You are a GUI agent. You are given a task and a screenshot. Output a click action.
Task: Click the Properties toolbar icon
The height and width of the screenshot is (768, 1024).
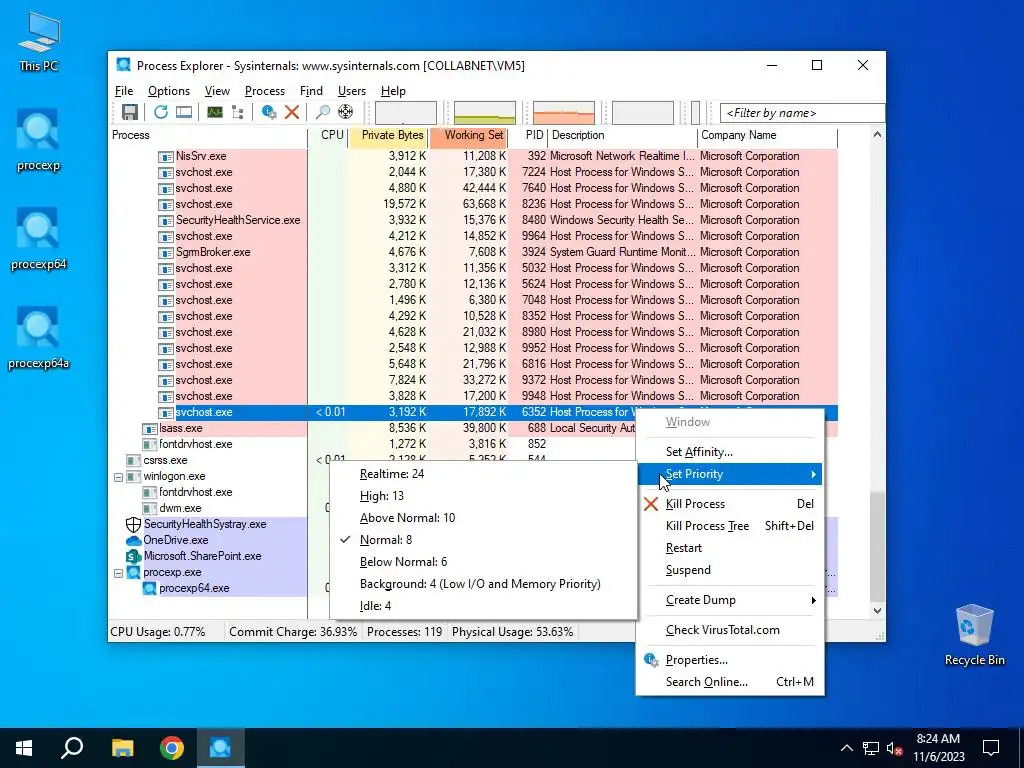pos(268,112)
